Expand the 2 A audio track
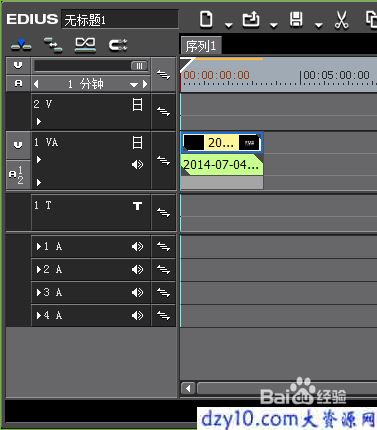The width and height of the screenshot is (377, 430). tap(39, 269)
